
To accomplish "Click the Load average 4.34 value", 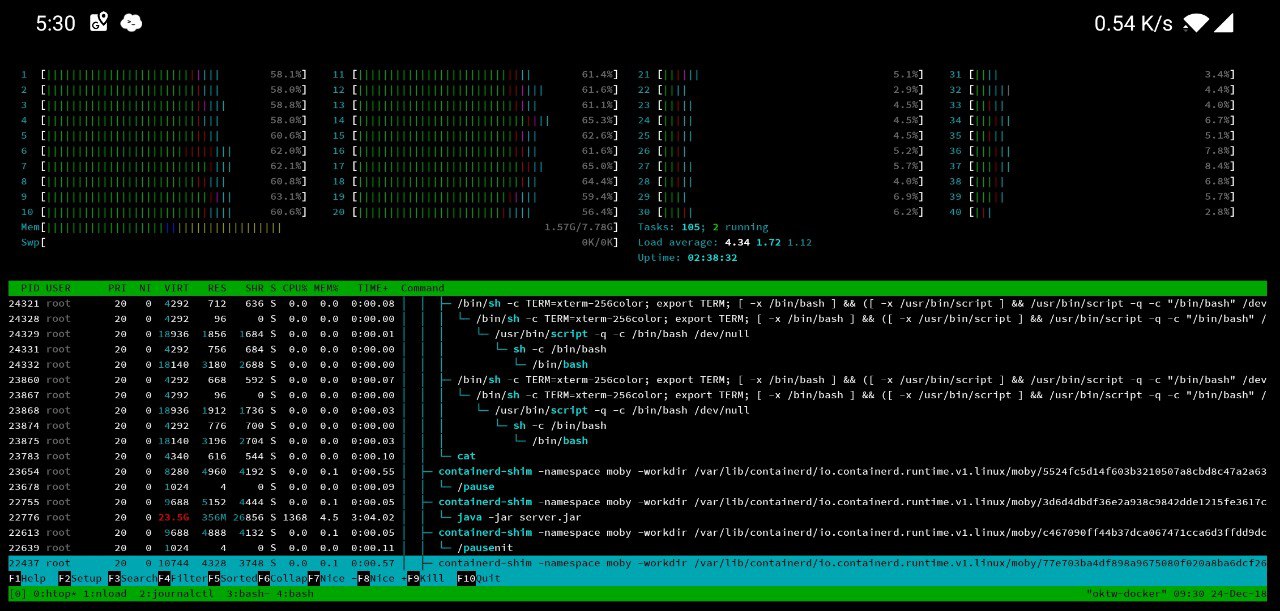I will click(737, 242).
